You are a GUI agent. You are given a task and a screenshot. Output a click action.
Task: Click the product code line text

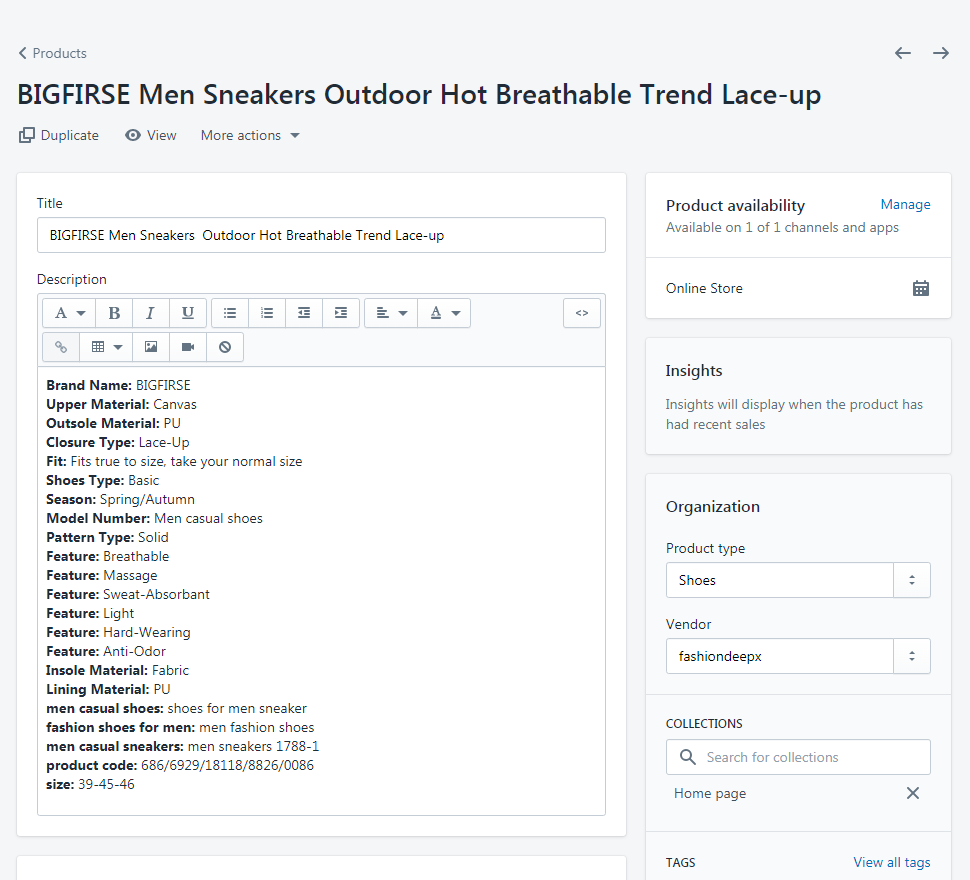coord(180,766)
